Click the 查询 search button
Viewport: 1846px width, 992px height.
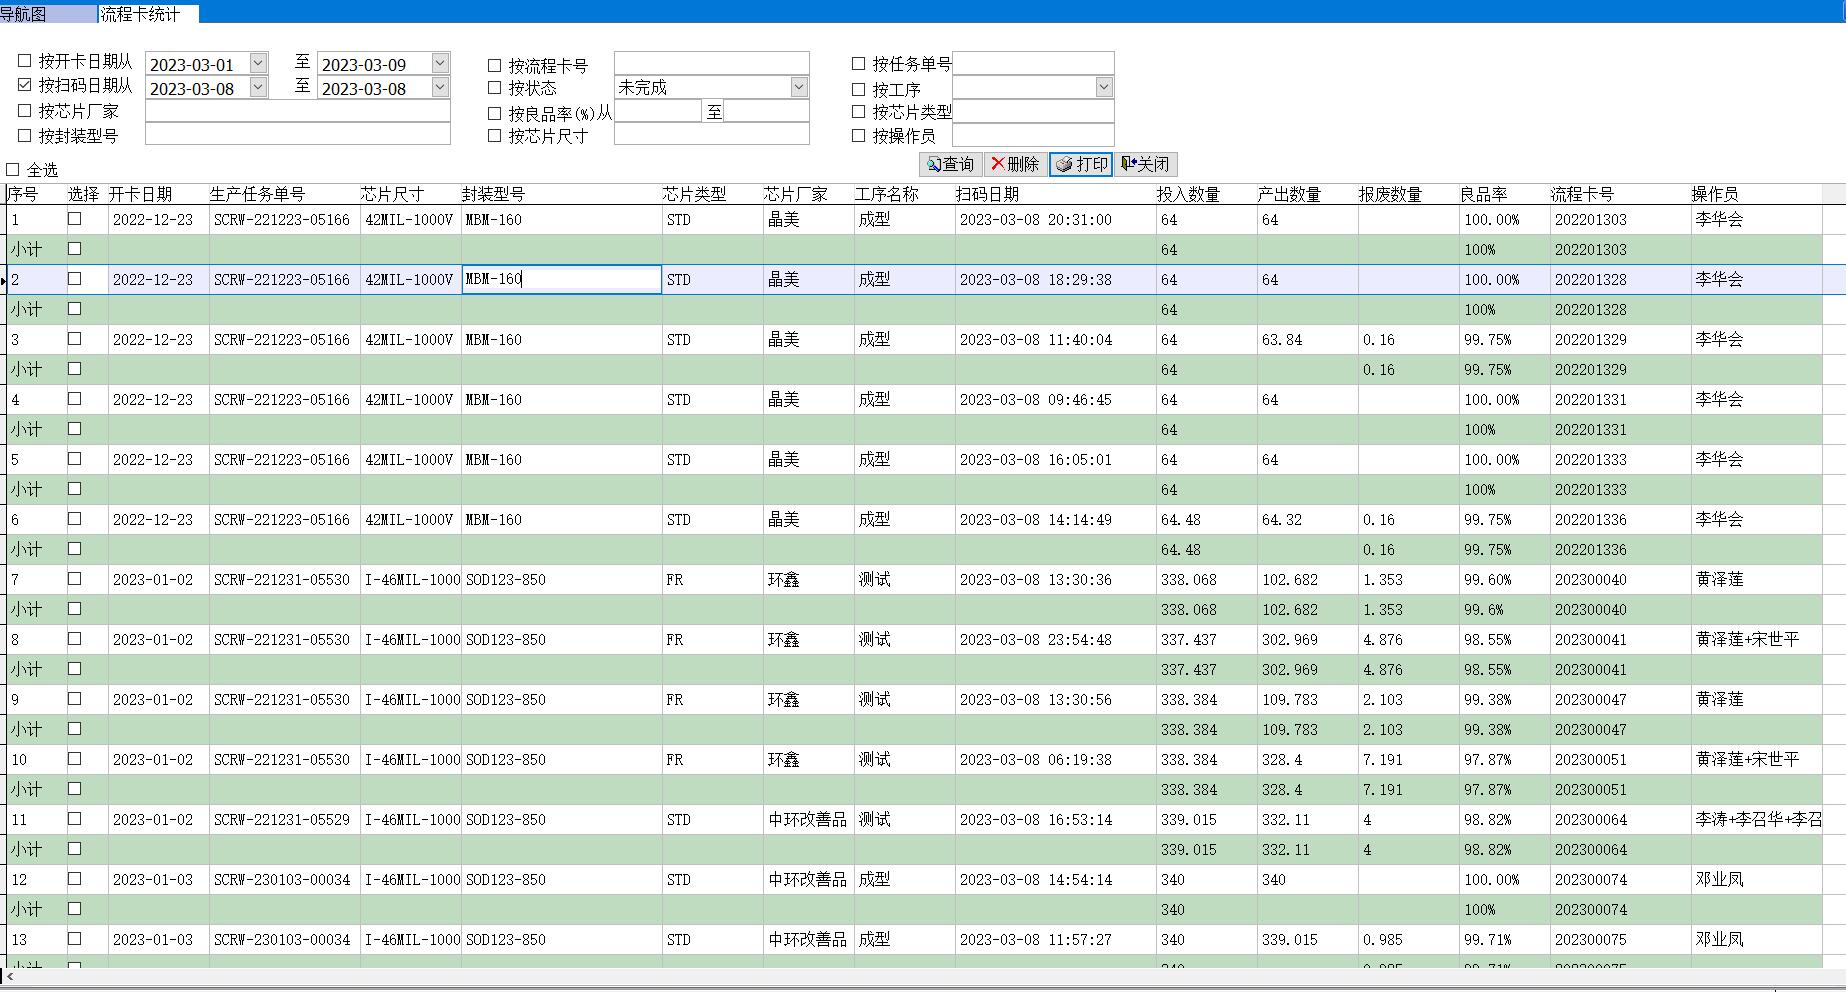(949, 164)
